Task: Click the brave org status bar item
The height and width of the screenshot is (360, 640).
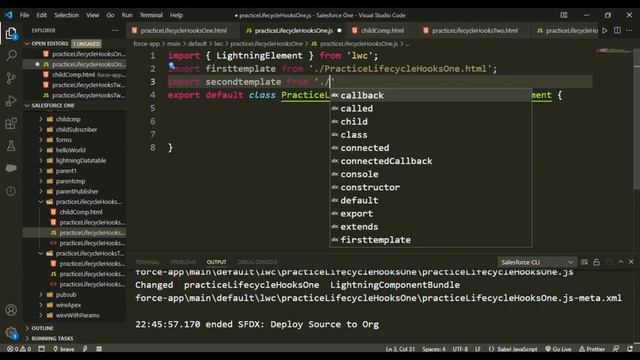Action: tap(64, 349)
